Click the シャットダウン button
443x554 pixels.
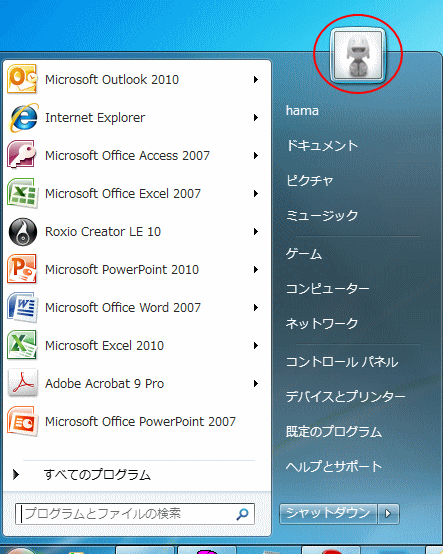[328, 513]
